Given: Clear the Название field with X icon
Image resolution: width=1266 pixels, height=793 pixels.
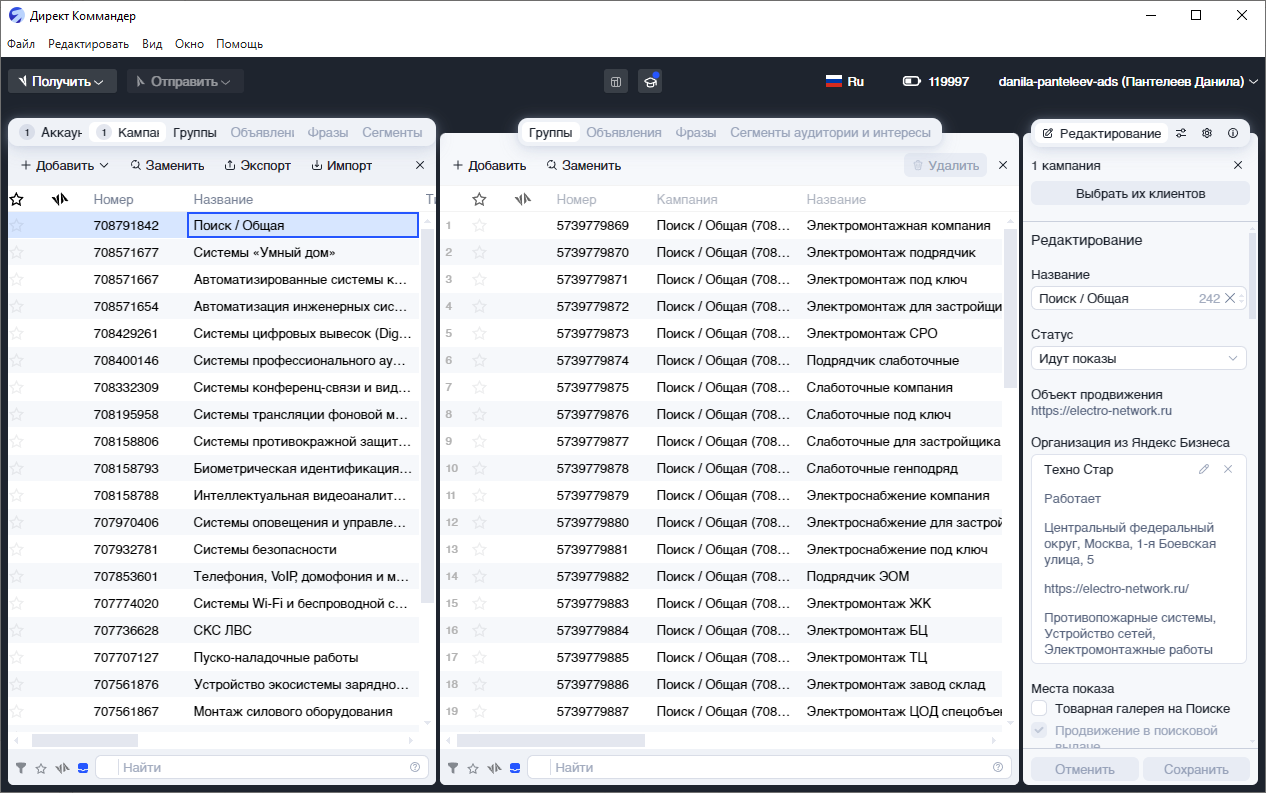Looking at the screenshot, I should 1230,298.
